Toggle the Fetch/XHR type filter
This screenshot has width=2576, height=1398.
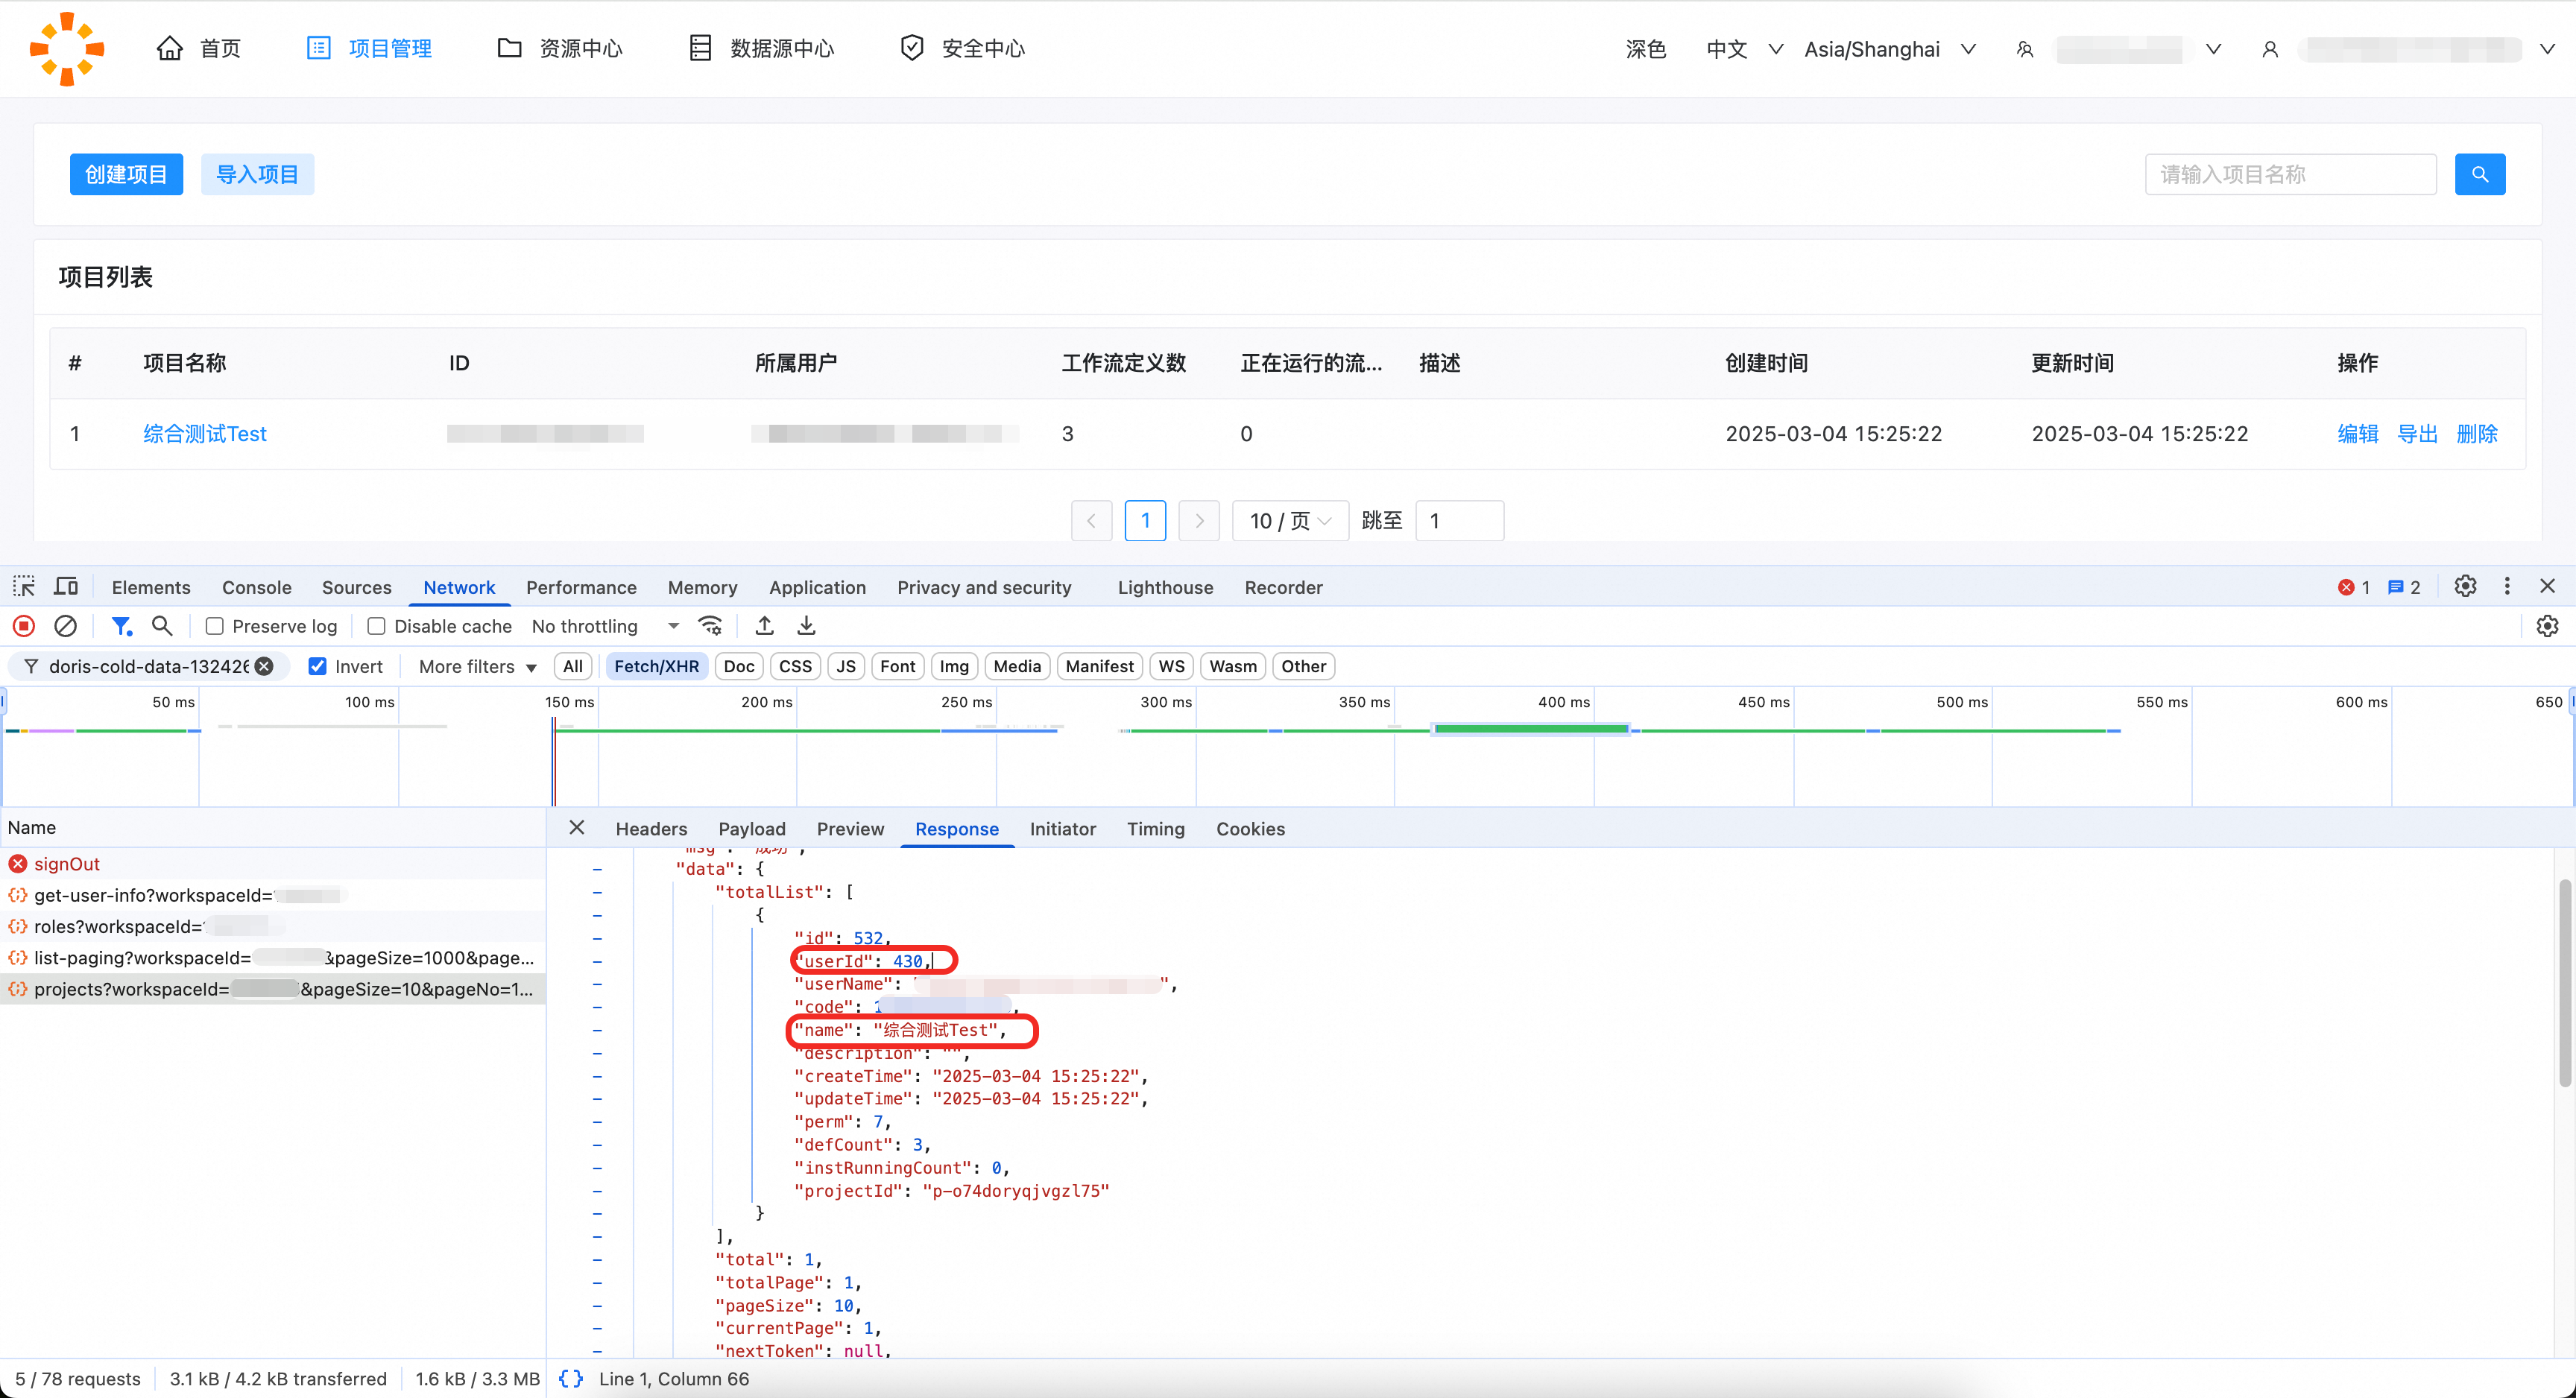656,666
